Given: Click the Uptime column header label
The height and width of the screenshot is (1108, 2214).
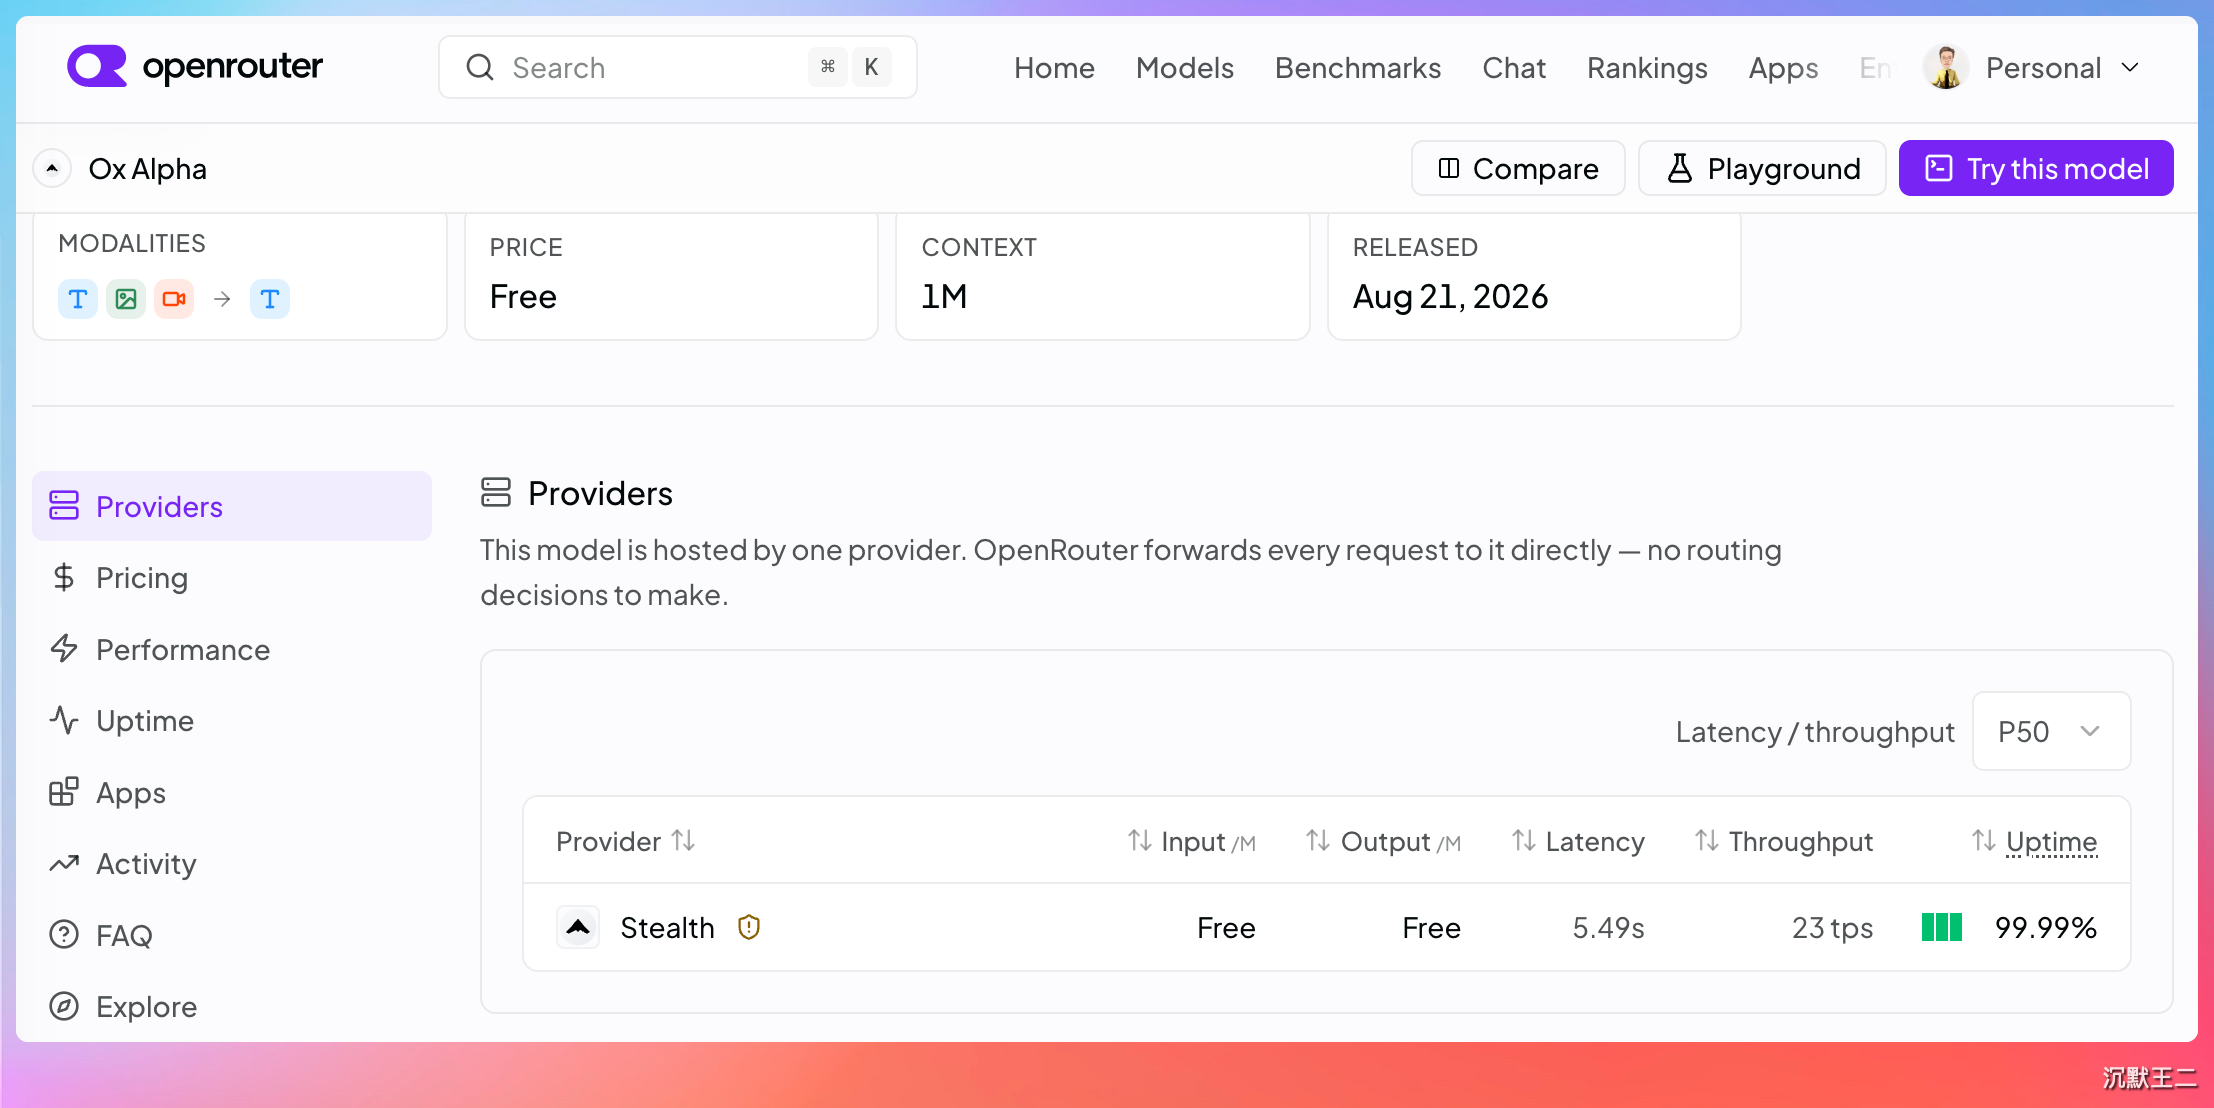Looking at the screenshot, I should coord(2051,841).
